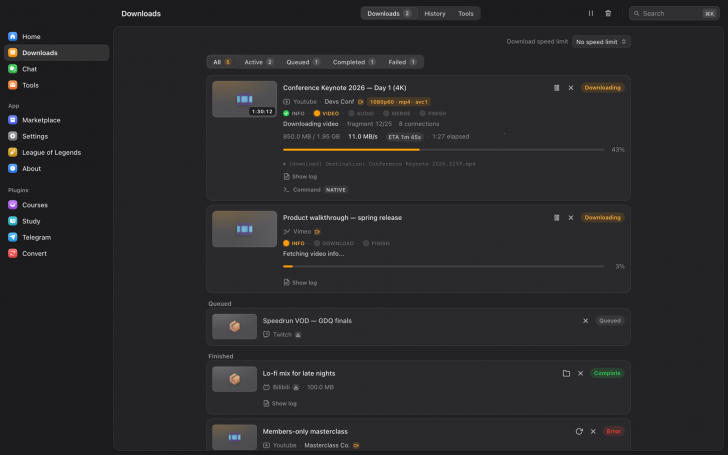Open the Study plugin
The height and width of the screenshot is (455, 728).
point(57,221)
